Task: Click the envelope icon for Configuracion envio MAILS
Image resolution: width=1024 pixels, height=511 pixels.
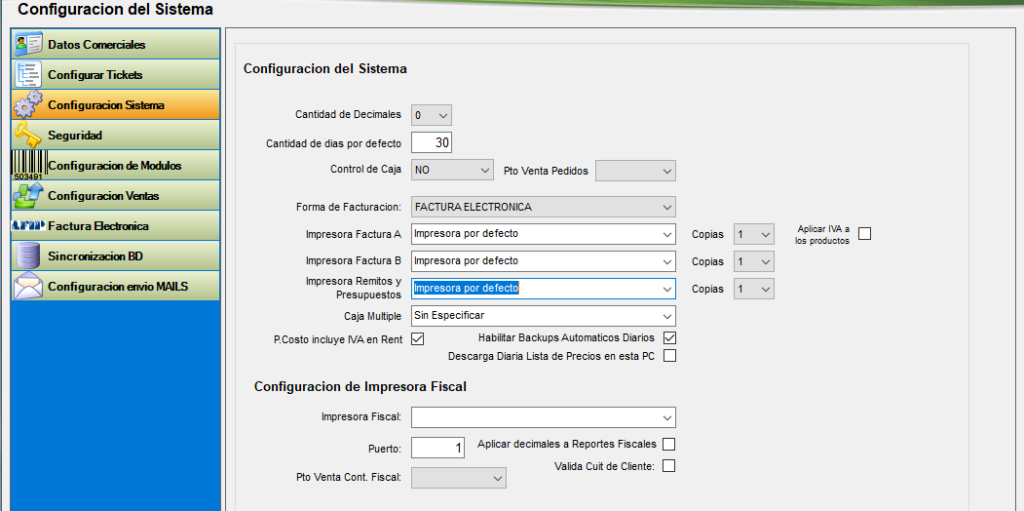Action: 28,286
